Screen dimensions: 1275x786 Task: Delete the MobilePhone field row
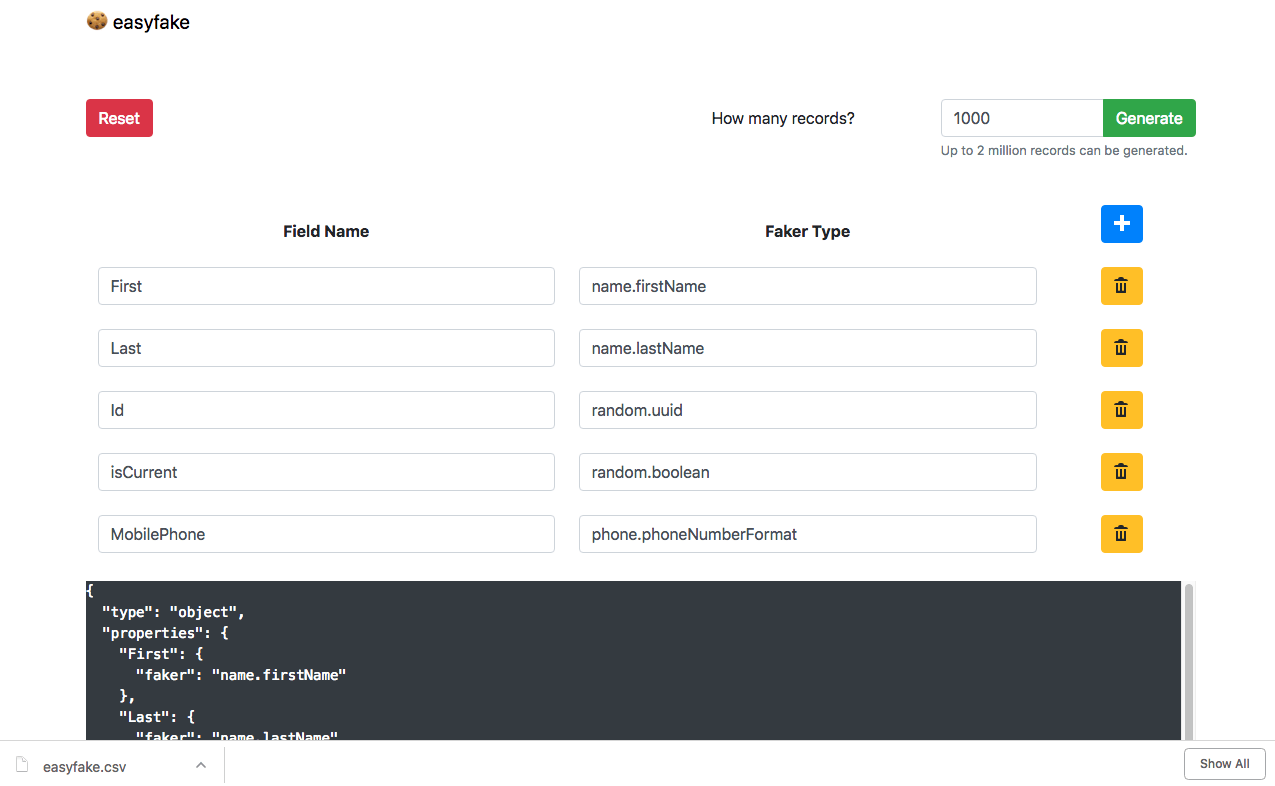tap(1121, 534)
